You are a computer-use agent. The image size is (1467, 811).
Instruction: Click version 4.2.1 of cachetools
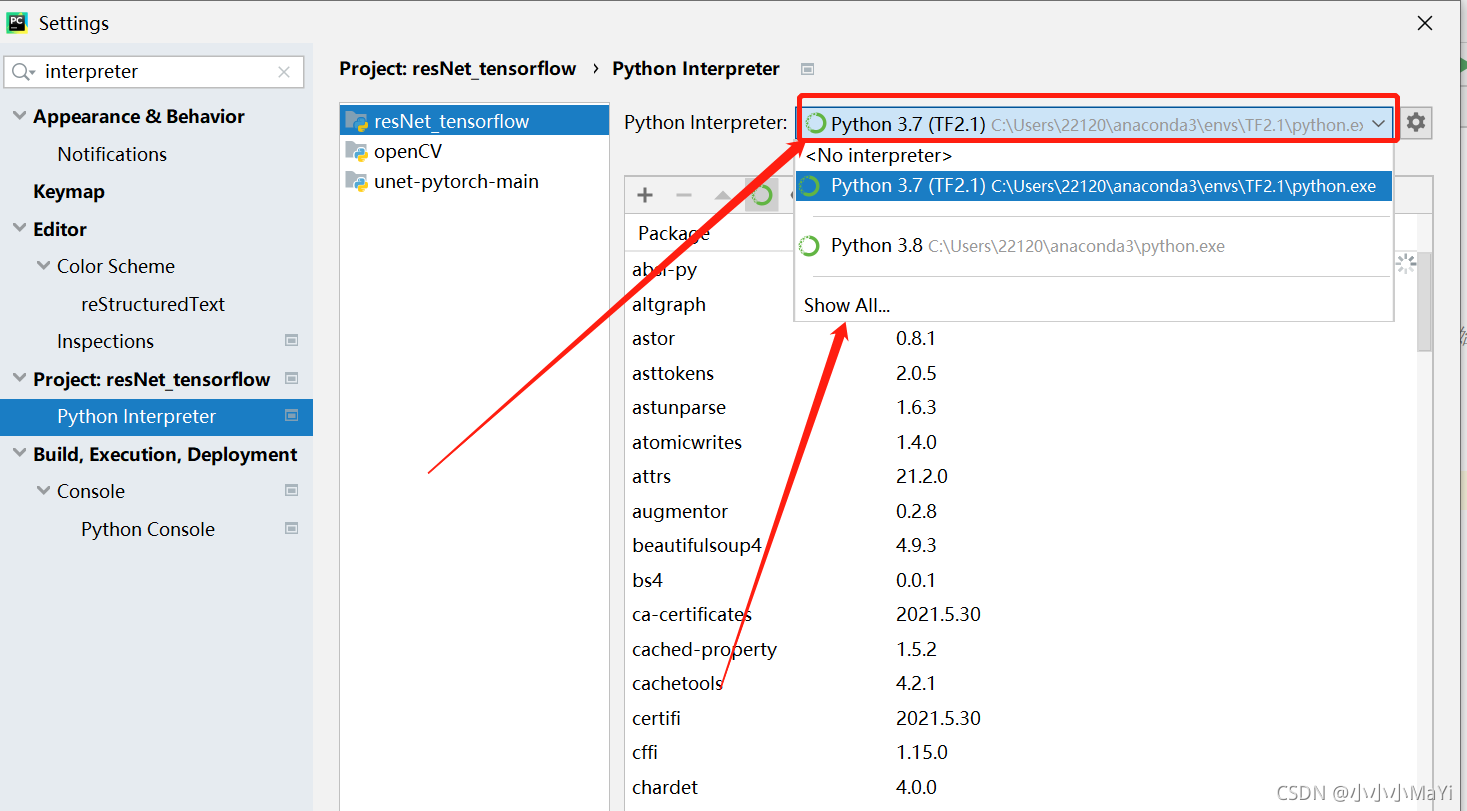pos(916,684)
